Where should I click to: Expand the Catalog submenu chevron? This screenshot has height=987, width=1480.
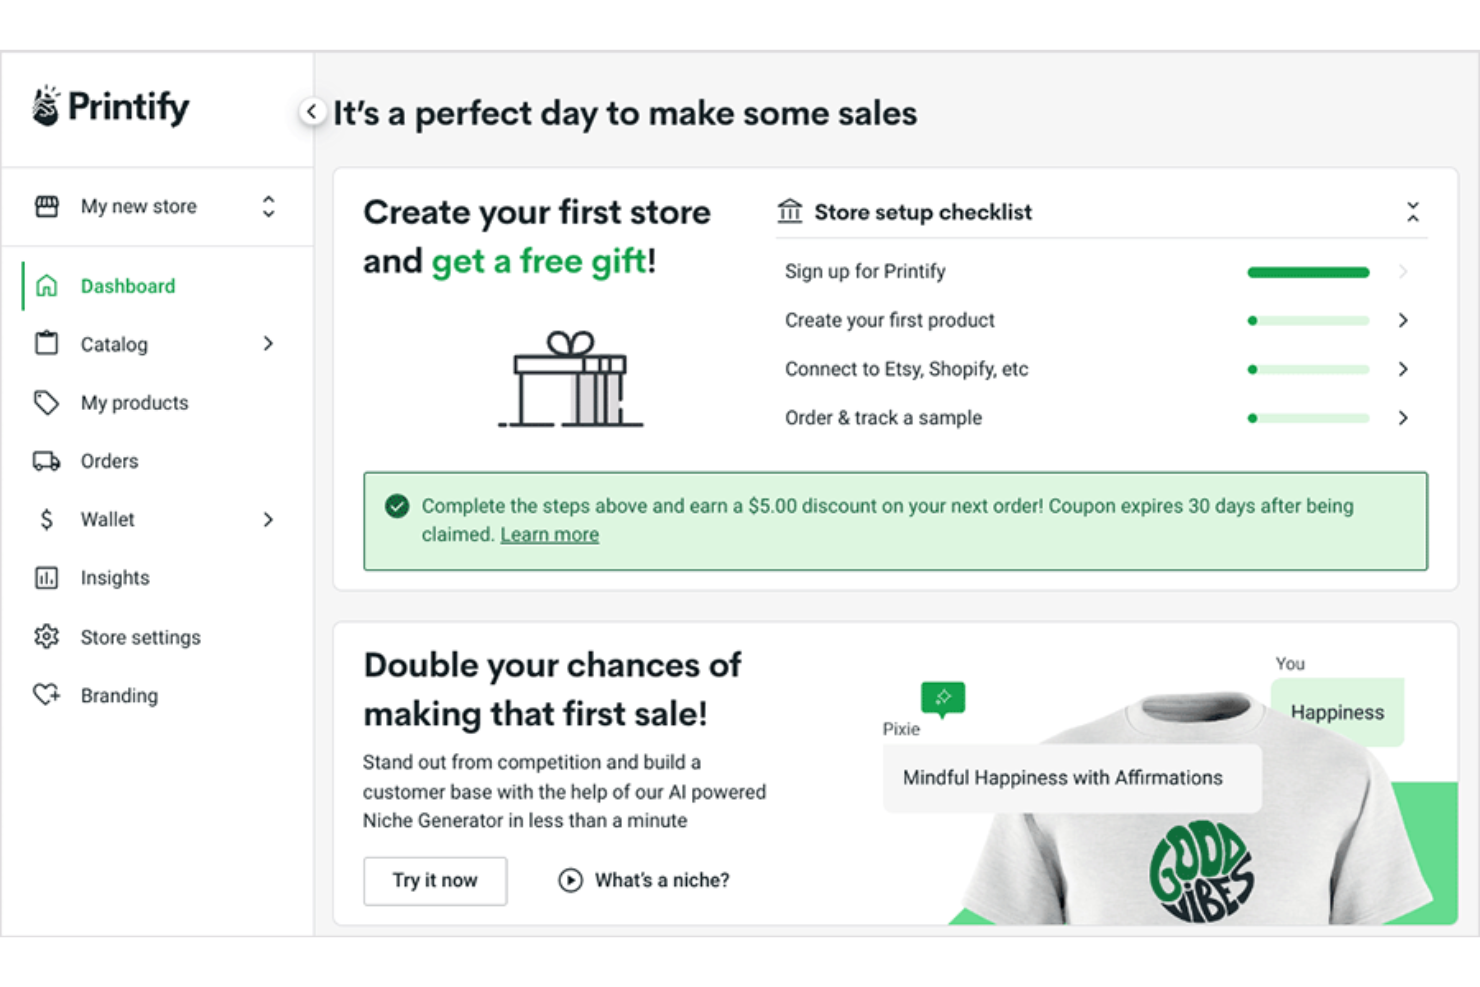tap(267, 343)
